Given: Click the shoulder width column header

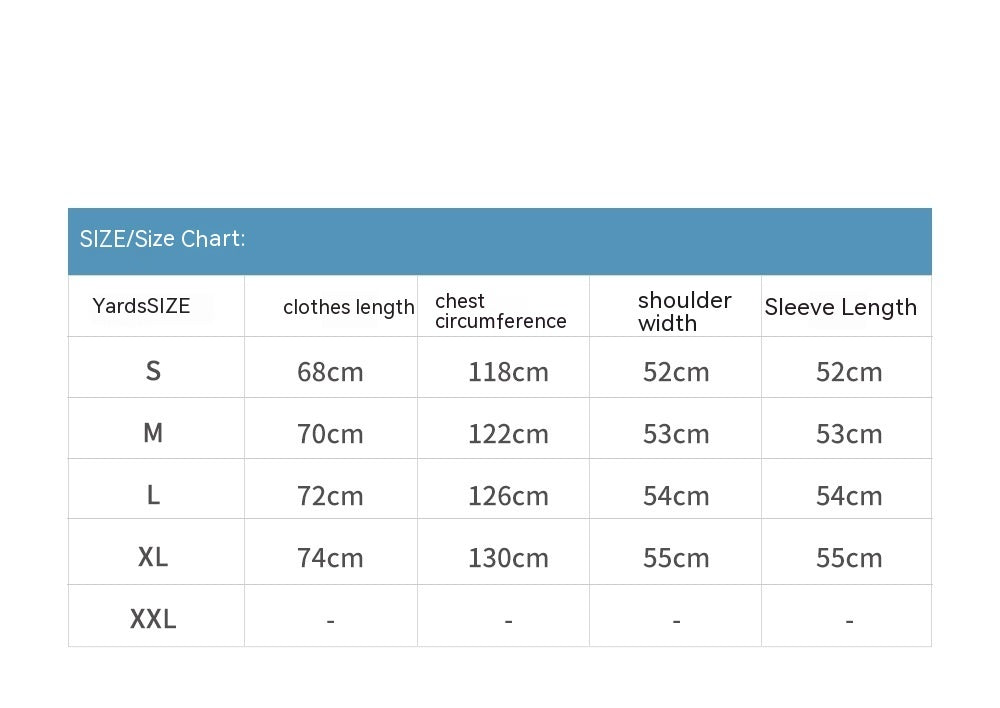Looking at the screenshot, I should pos(684,311).
